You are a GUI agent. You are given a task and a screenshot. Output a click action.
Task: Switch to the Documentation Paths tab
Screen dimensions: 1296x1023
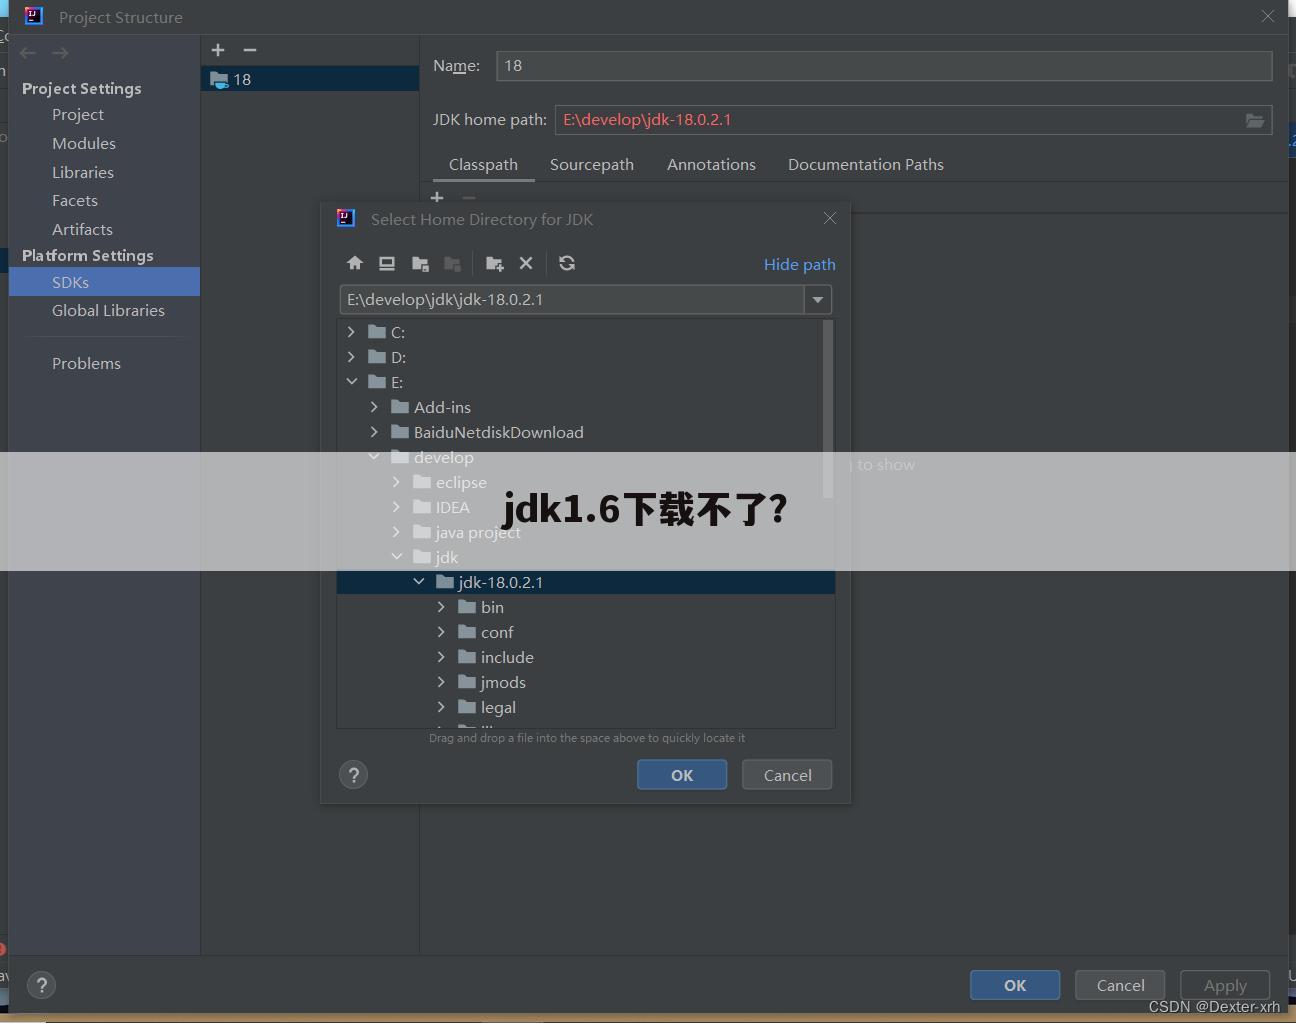coord(866,165)
